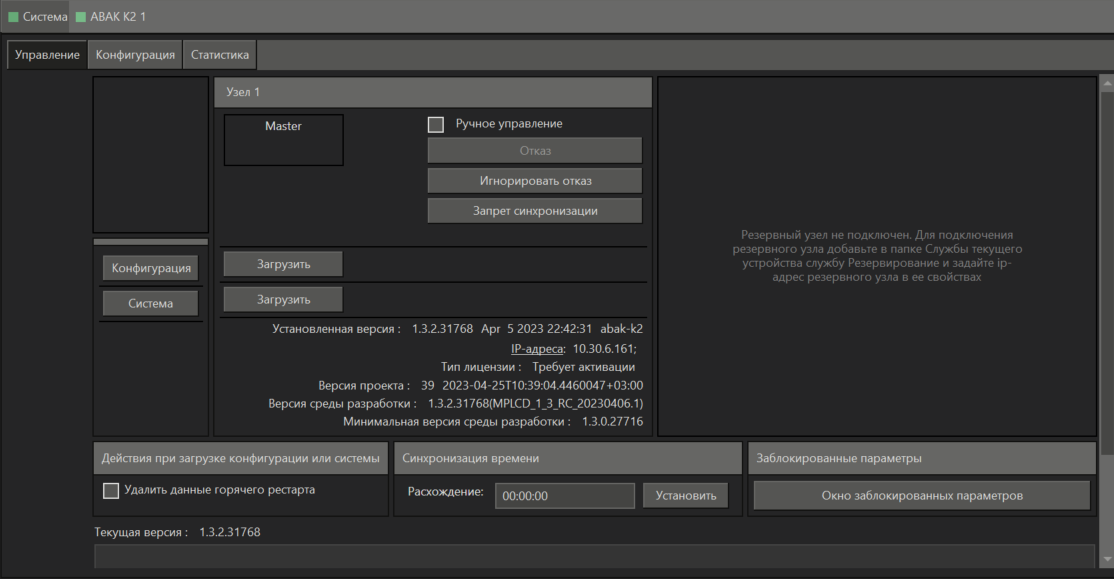Screen dimensions: 1114x579
Task: Click the IP-адреса link
Action: (537, 348)
